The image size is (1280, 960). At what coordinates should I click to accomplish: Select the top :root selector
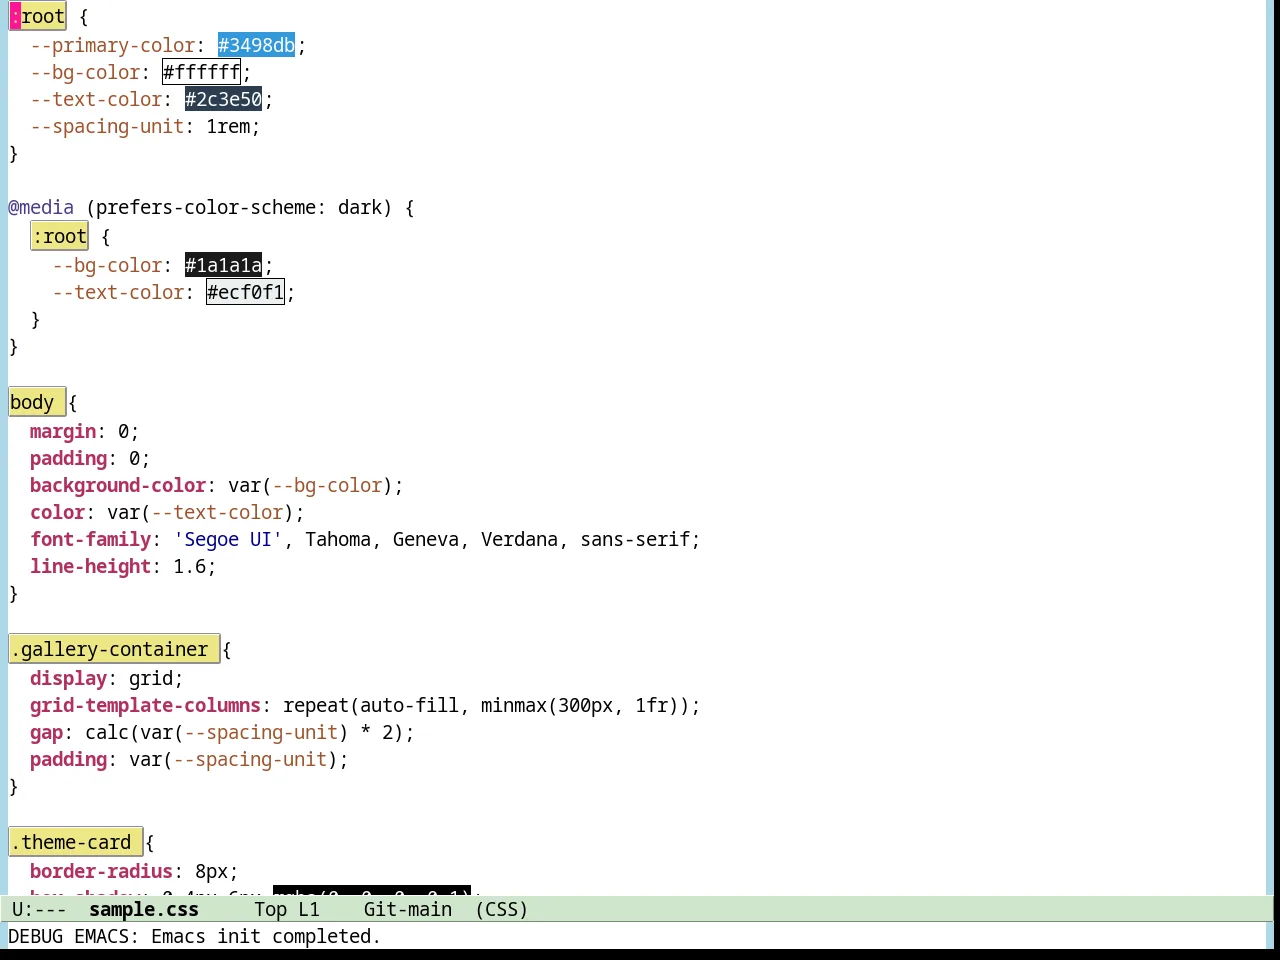click(x=38, y=16)
